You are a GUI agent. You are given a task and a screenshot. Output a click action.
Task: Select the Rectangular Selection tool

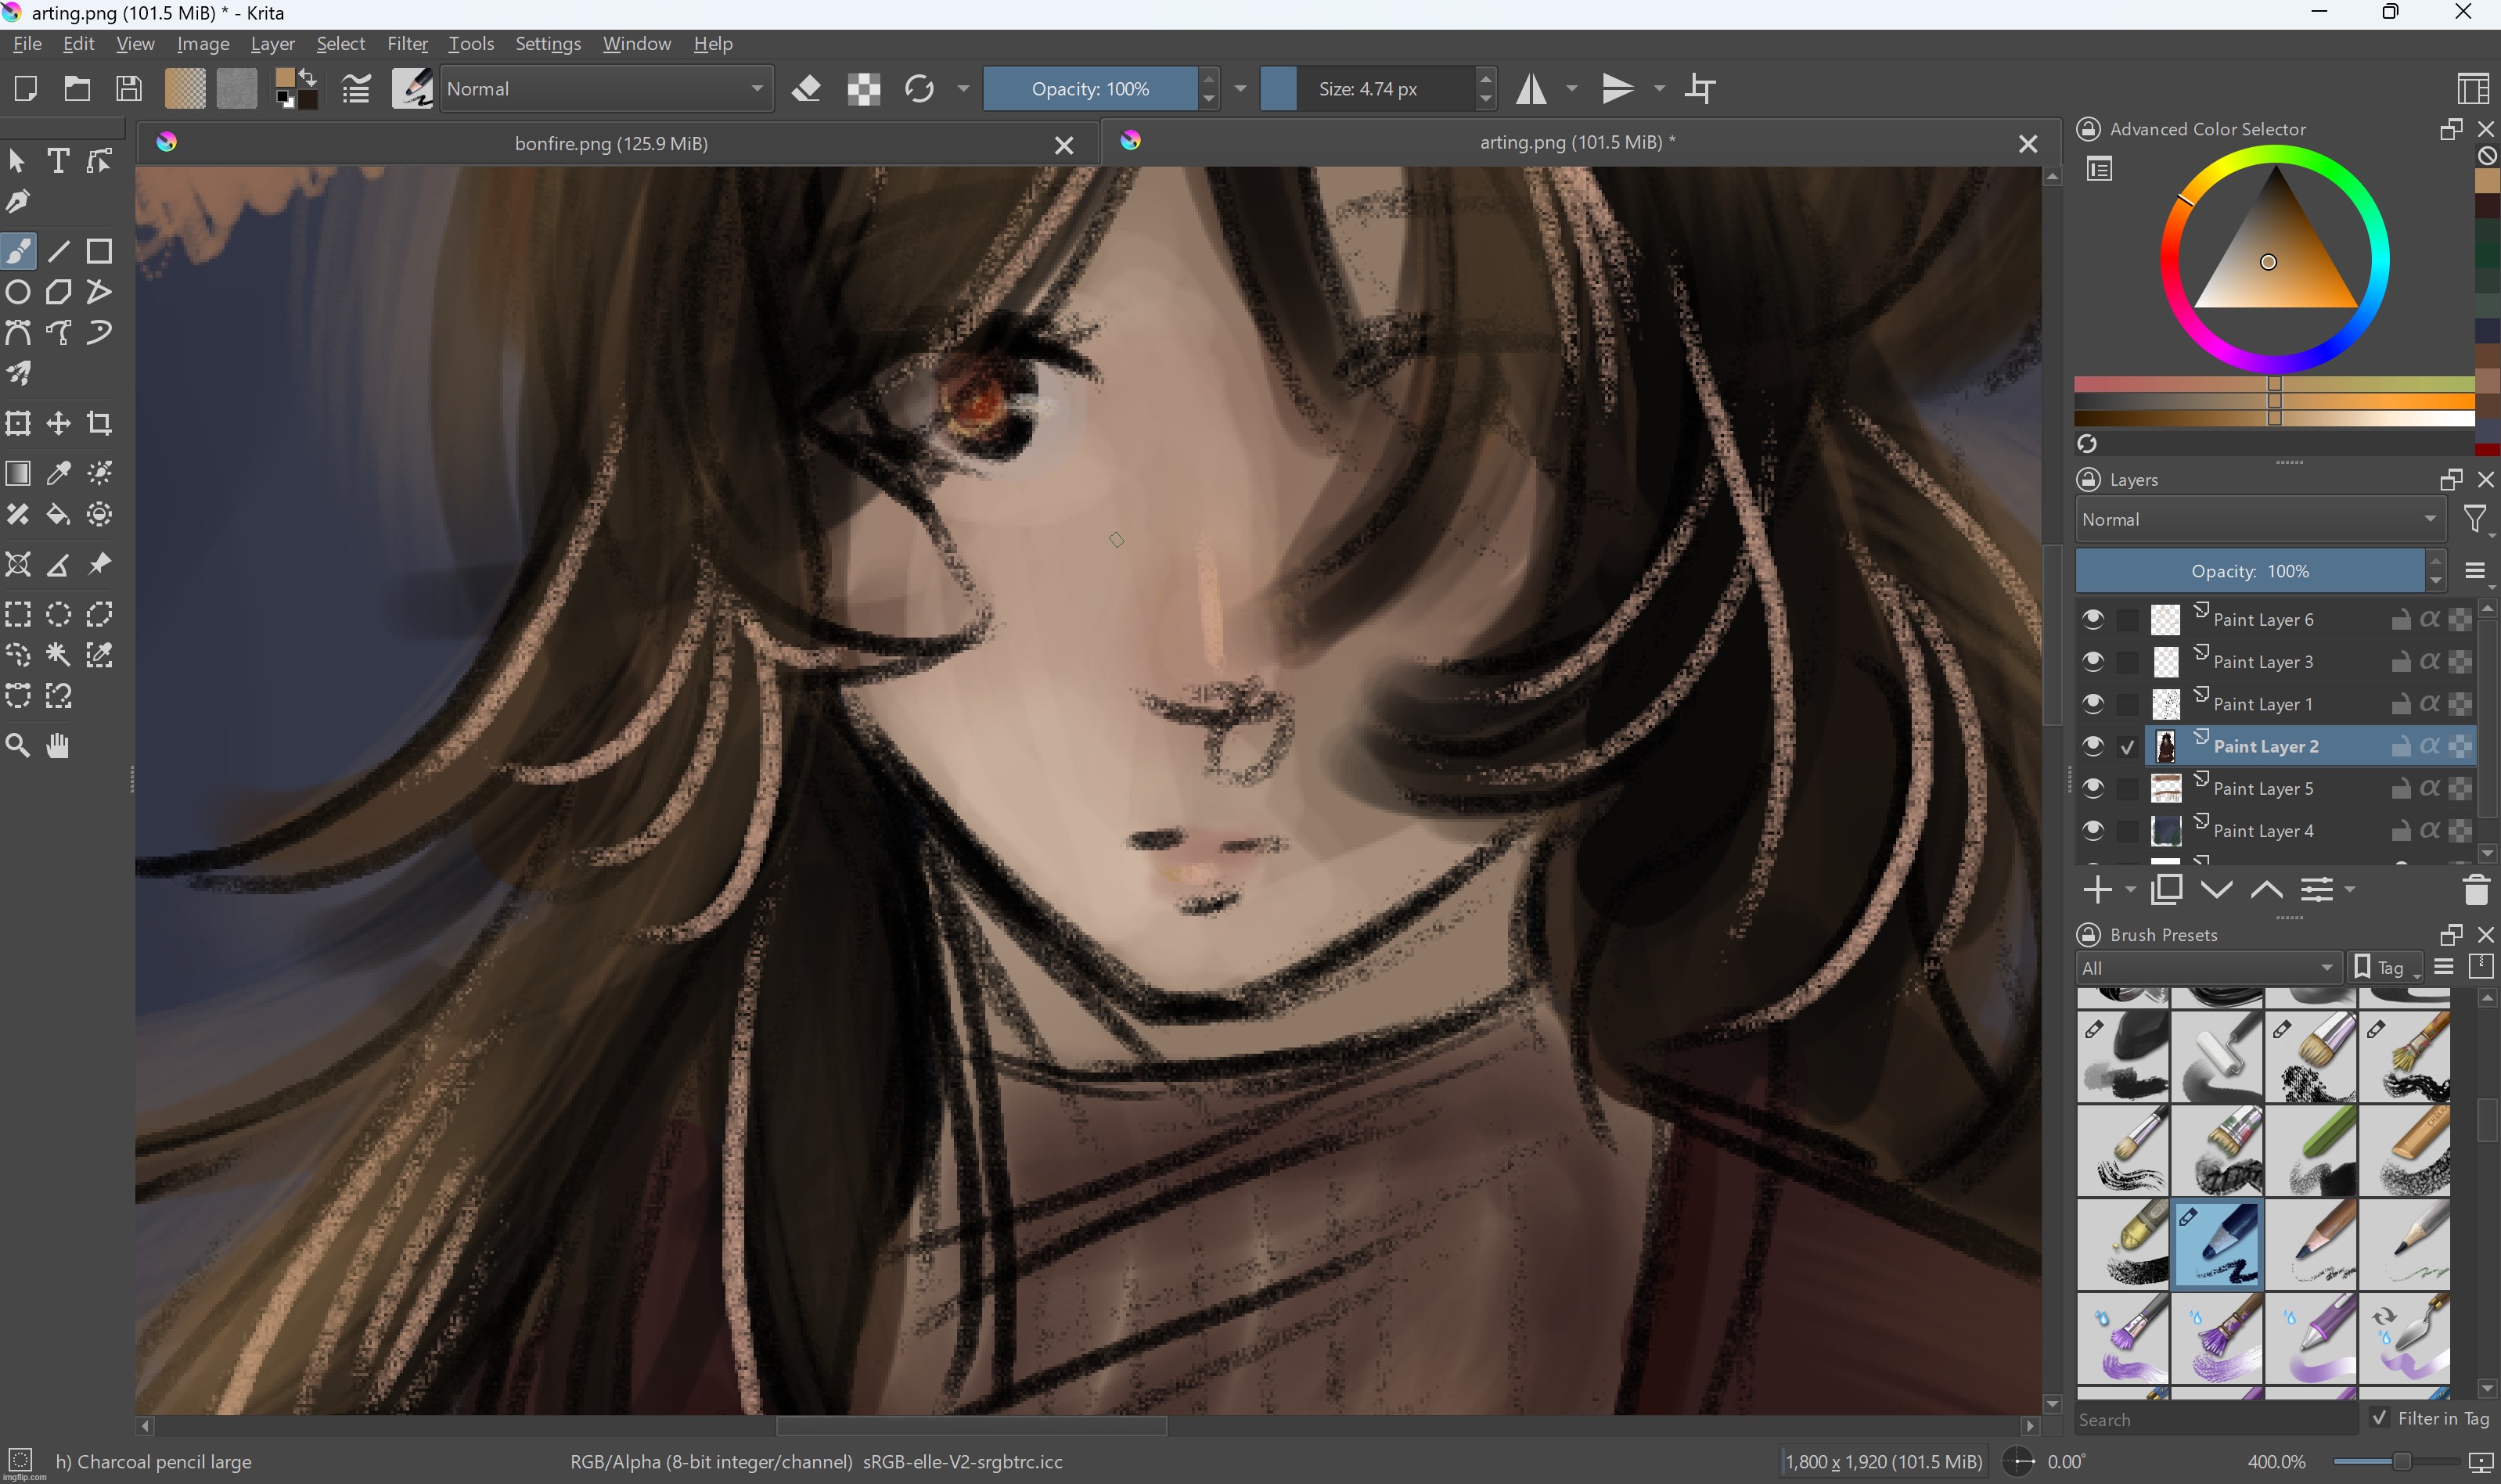pyautogui.click(x=18, y=614)
